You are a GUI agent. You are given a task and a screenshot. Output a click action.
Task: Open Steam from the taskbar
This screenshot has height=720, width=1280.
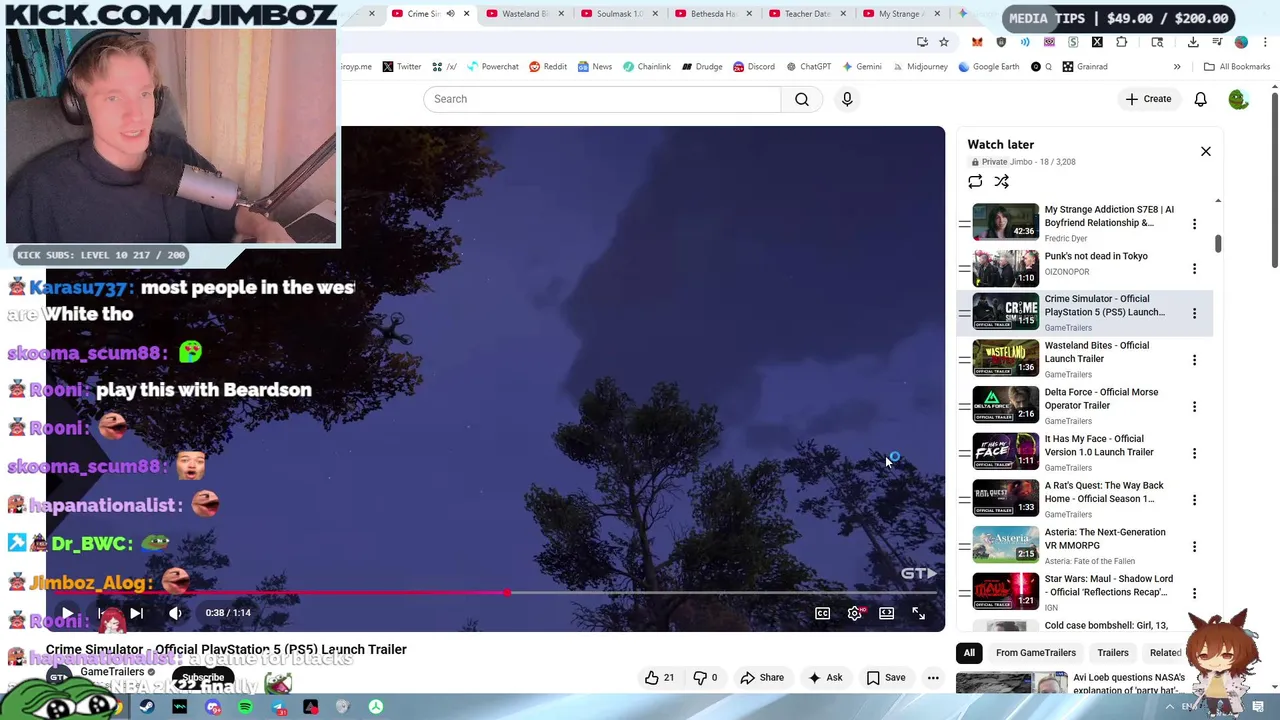[147, 707]
